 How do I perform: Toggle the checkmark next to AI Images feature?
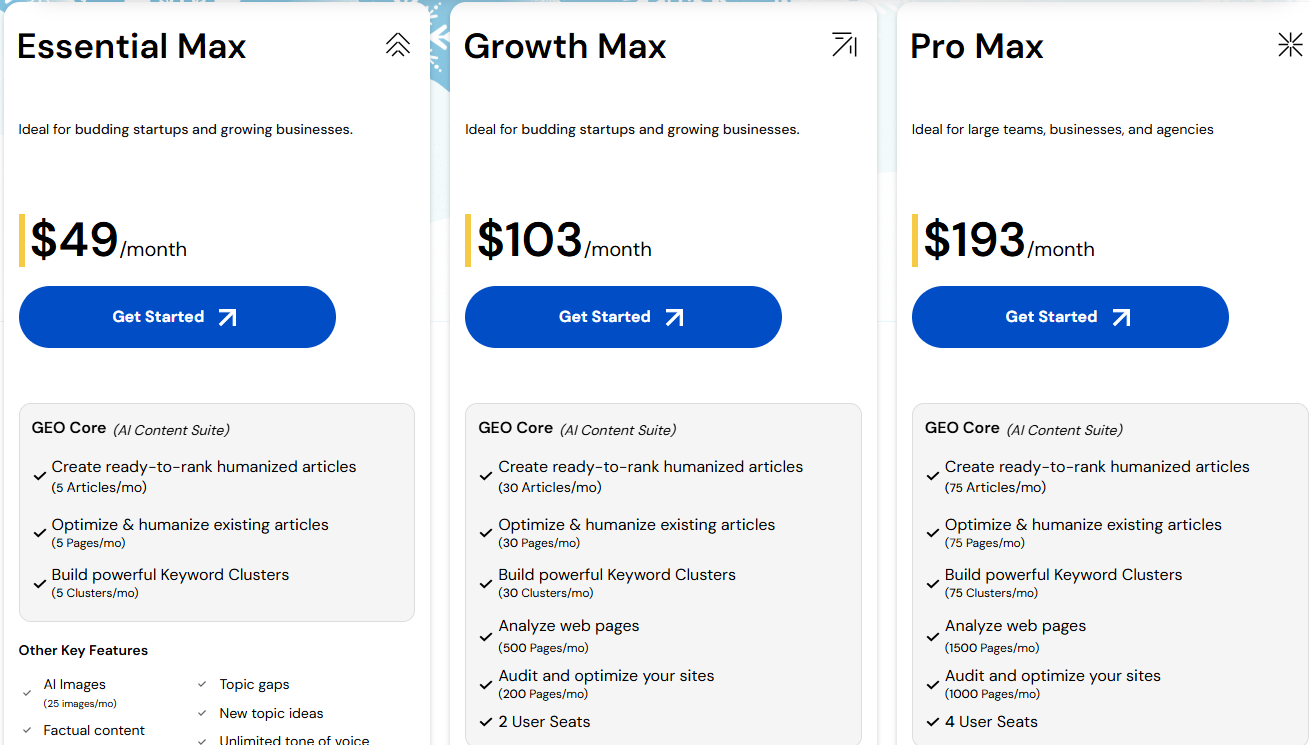[x=25, y=691]
